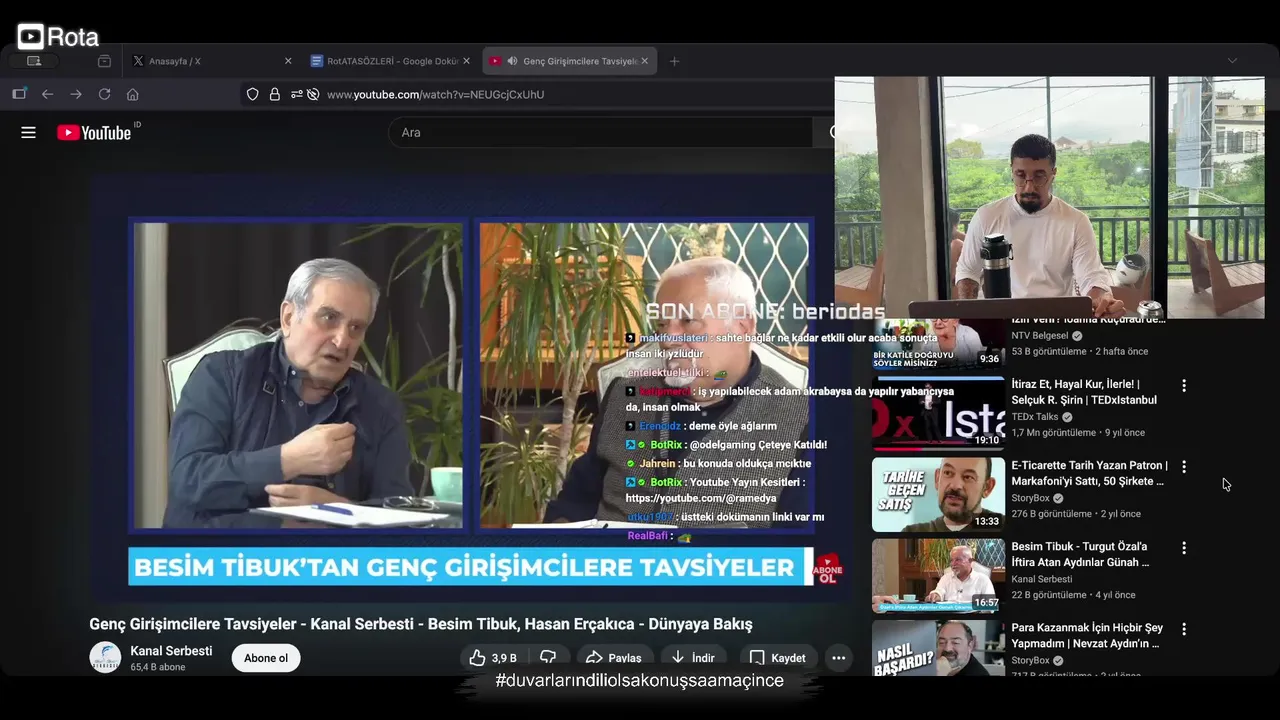1280x720 pixels.
Task: Click the browser forward arrow
Action: 76,94
